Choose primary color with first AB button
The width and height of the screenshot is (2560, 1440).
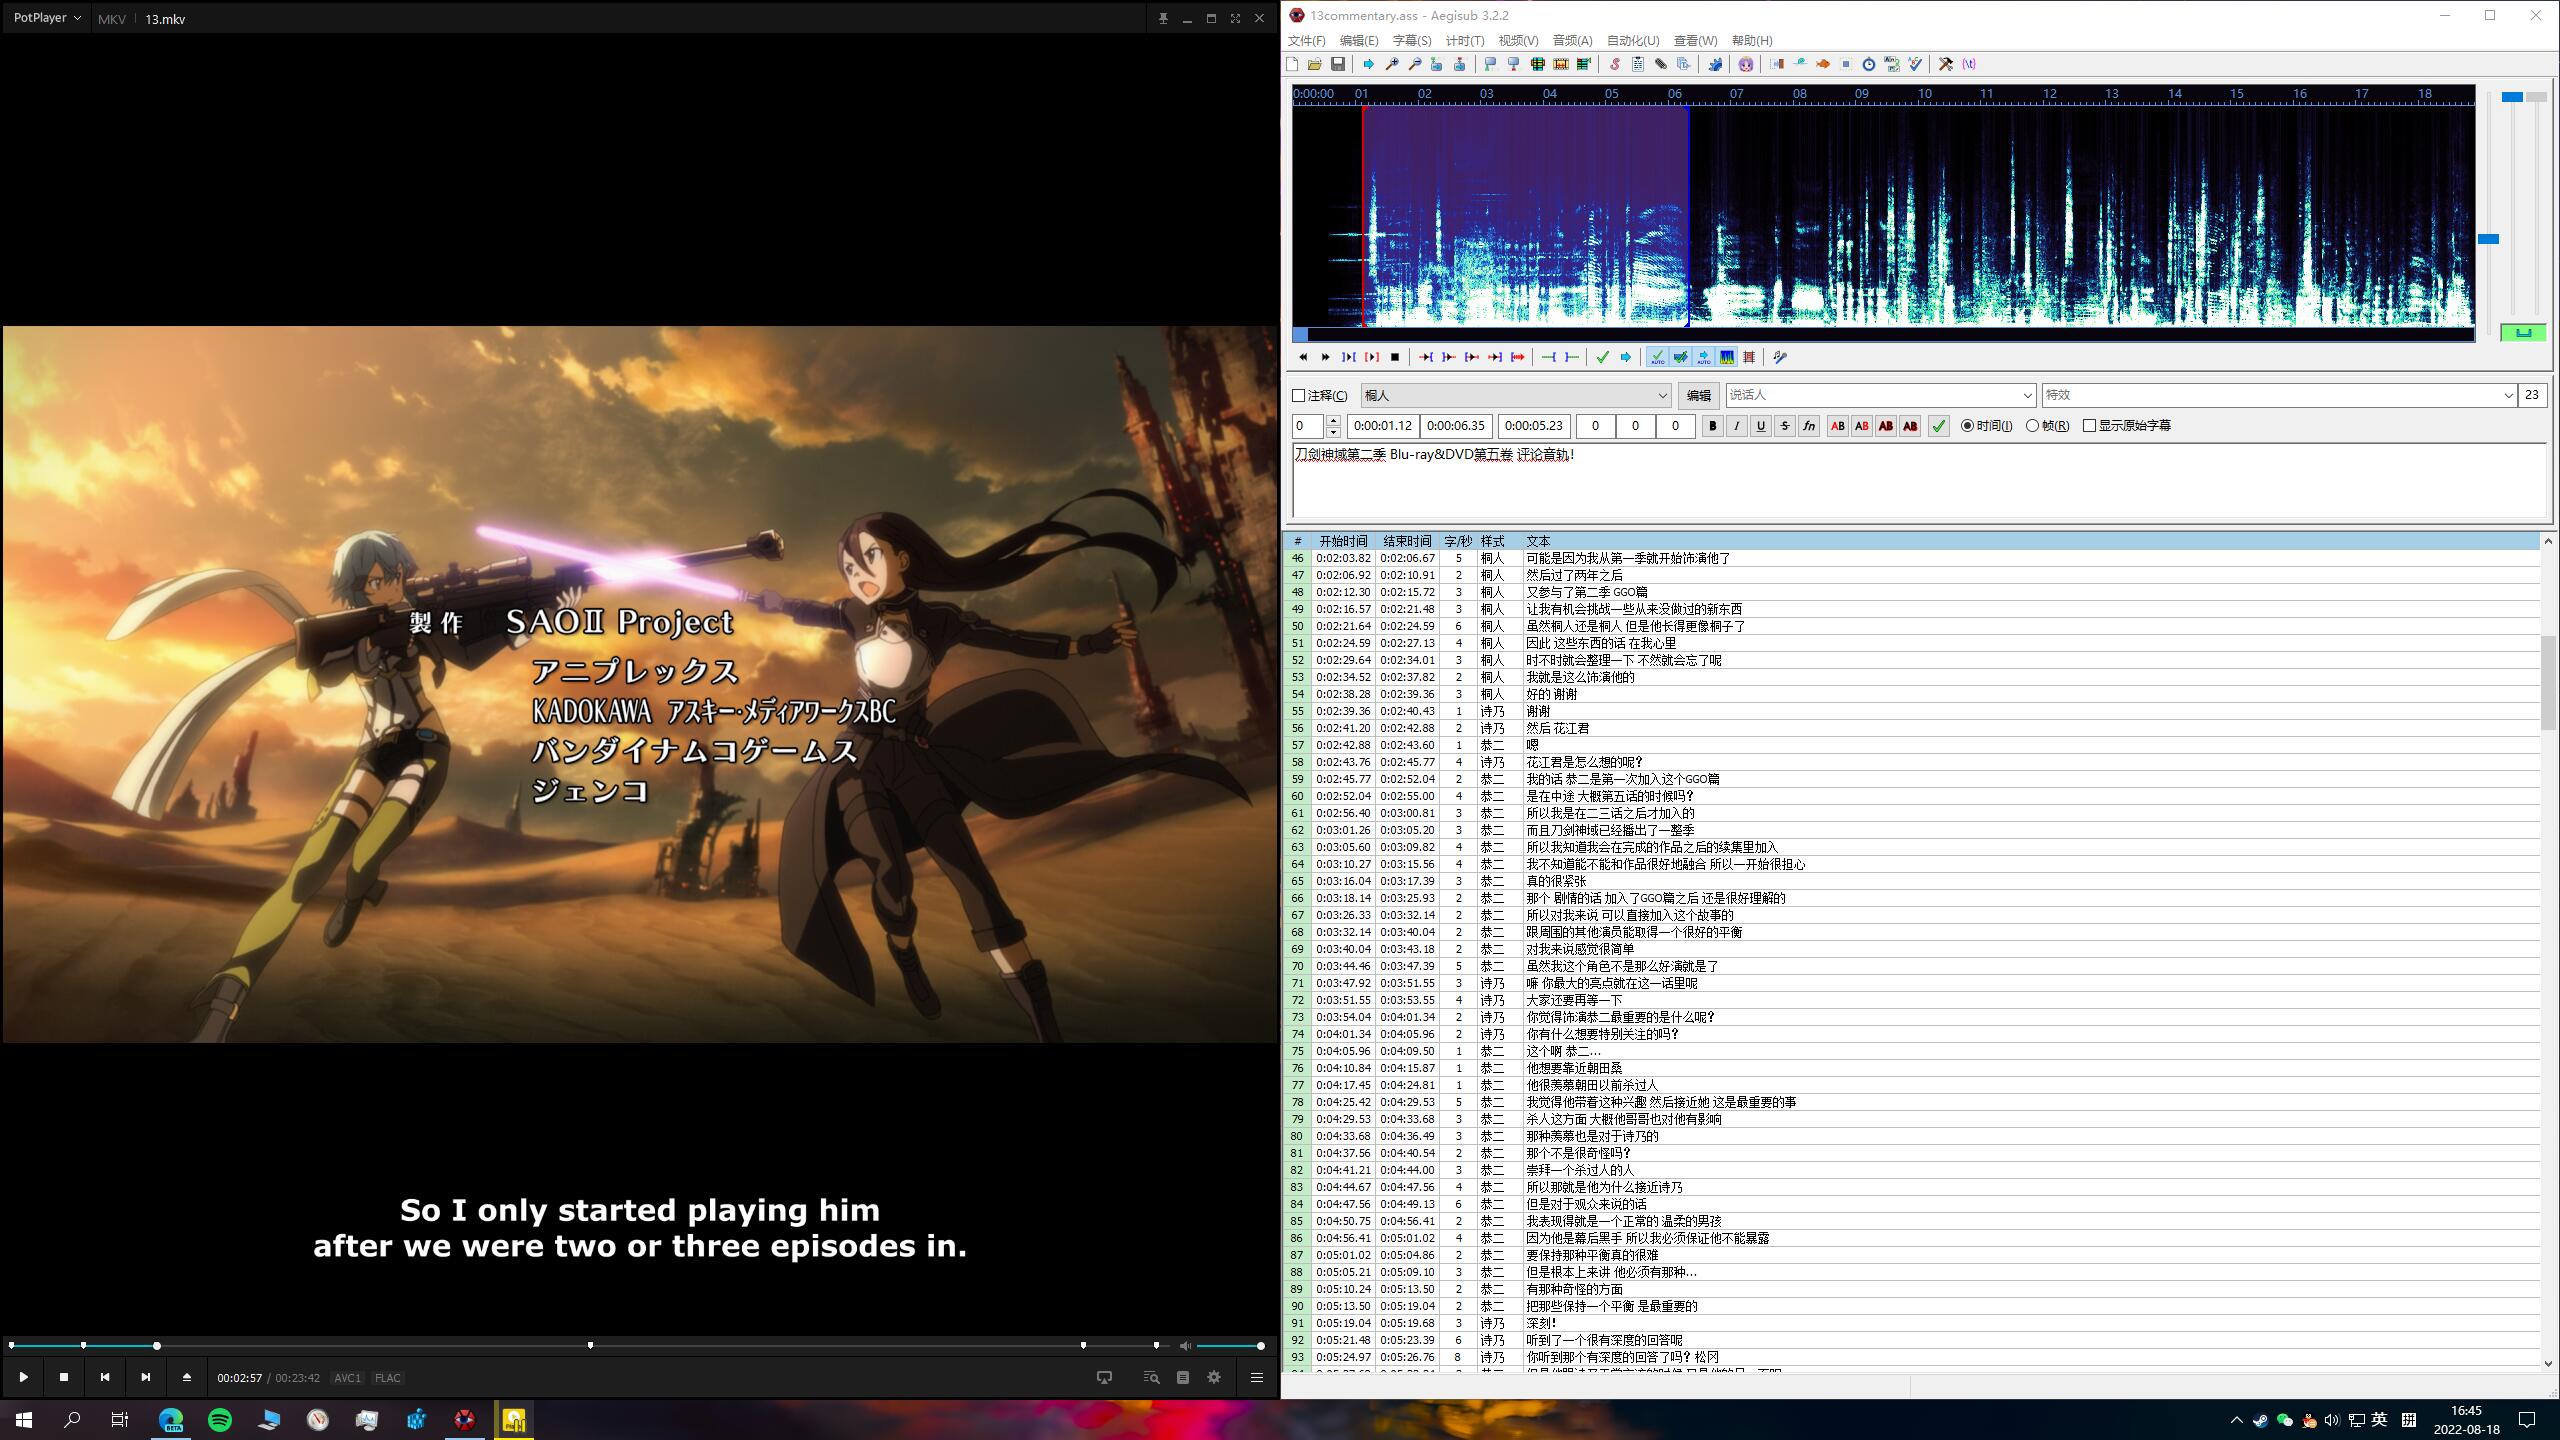(x=1837, y=426)
